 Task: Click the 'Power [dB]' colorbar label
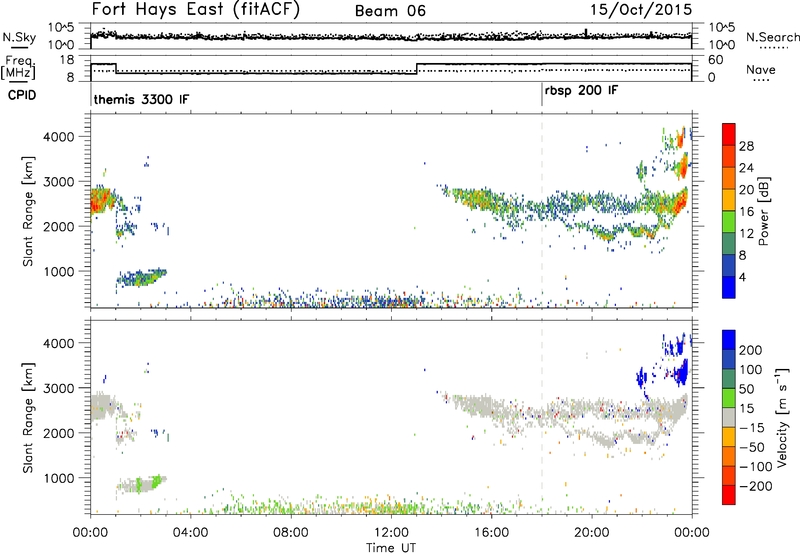click(763, 211)
